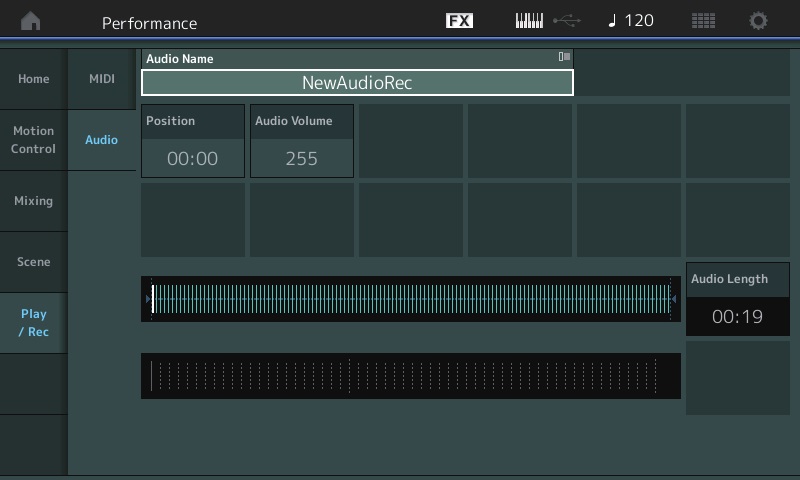
Task: Click the keyboard MIDI status icon
Action: (x=529, y=21)
